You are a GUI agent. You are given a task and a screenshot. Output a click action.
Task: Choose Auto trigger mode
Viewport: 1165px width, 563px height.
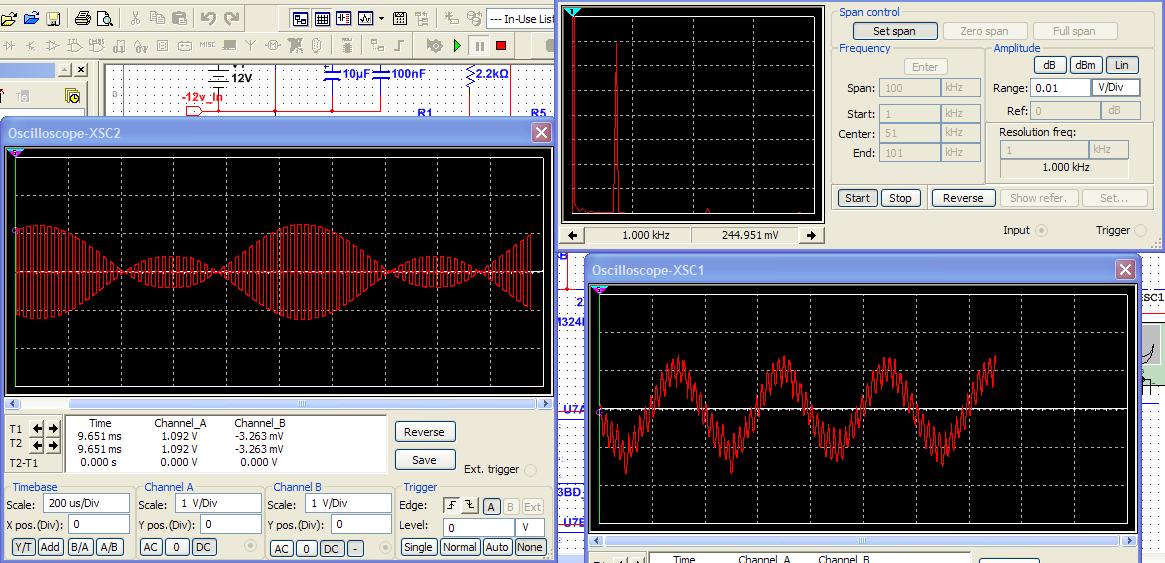[497, 547]
